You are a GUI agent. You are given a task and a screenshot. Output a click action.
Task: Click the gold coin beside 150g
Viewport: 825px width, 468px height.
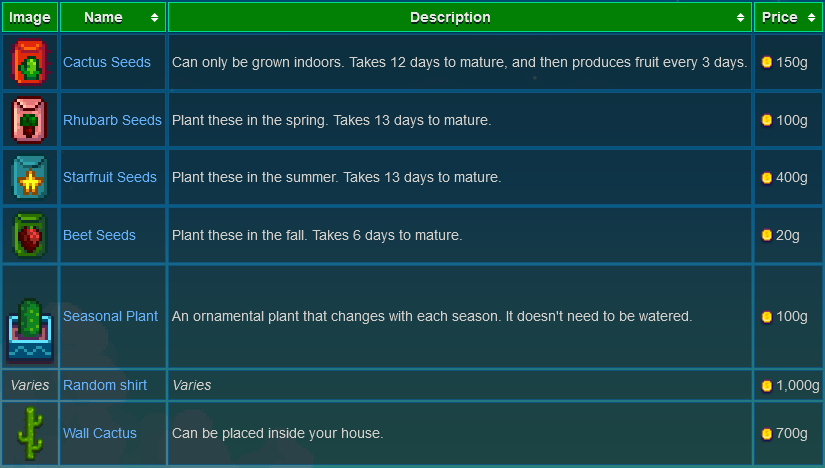coord(767,62)
